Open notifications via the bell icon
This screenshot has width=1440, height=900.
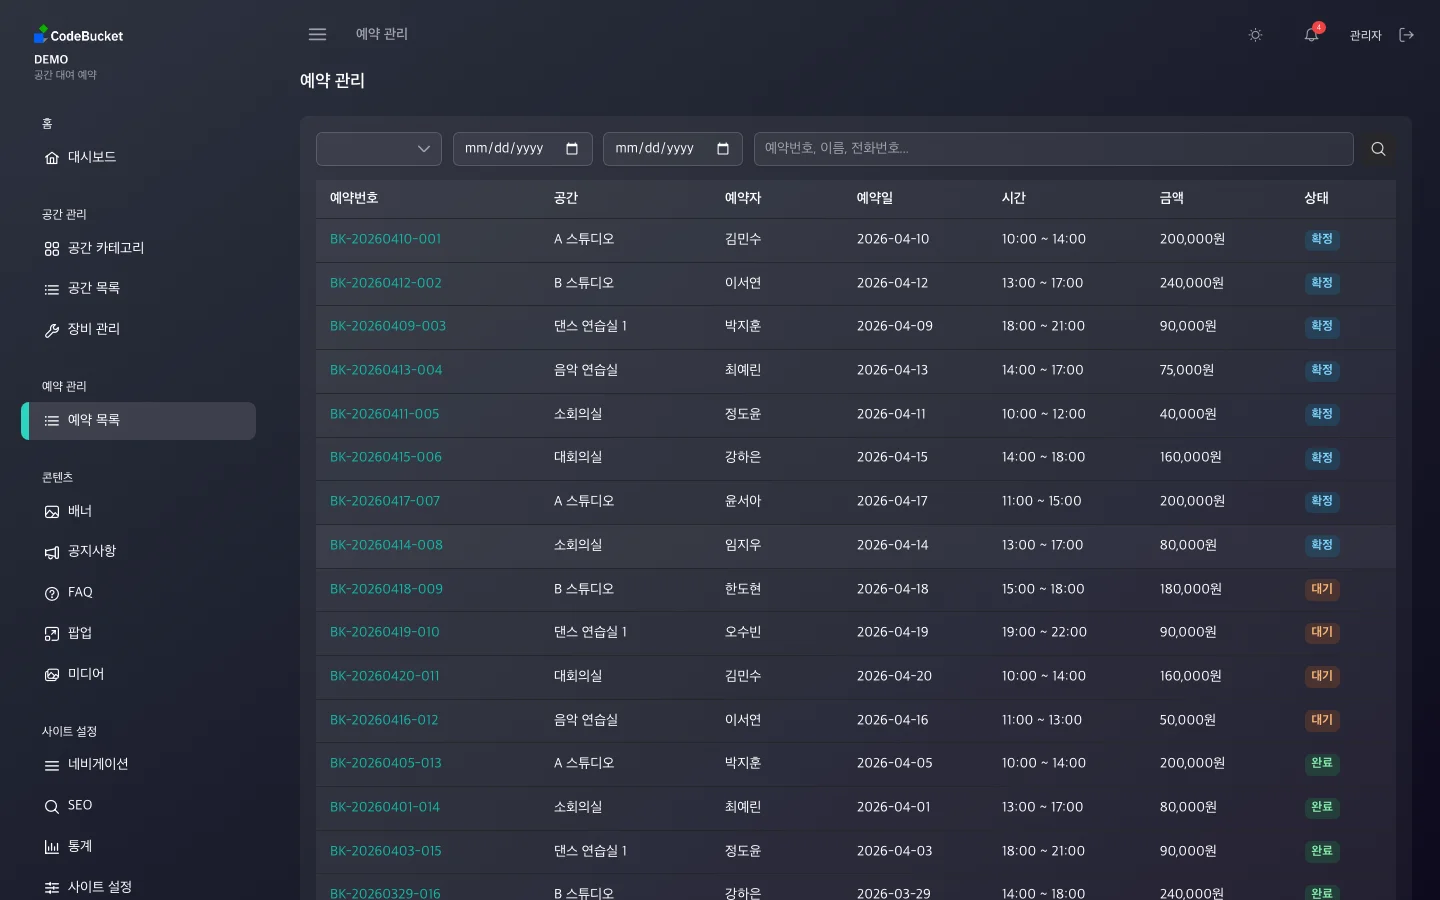pos(1310,34)
